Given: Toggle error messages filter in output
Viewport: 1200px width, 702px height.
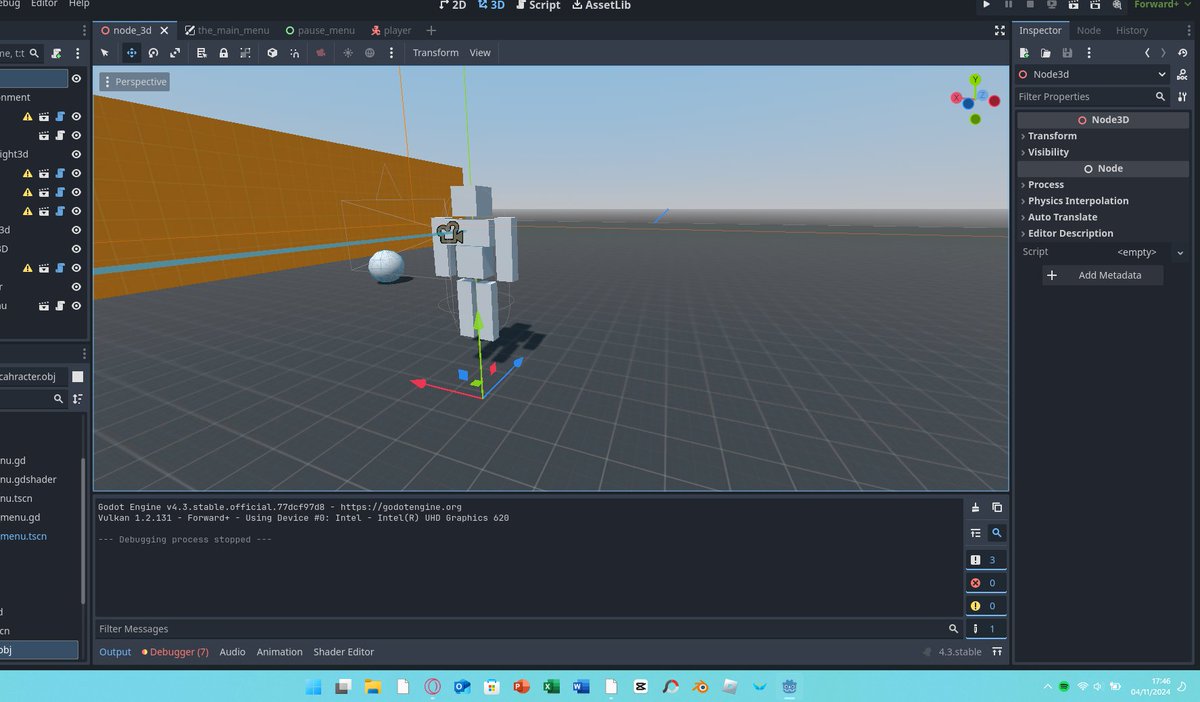Looking at the screenshot, I should [986, 583].
